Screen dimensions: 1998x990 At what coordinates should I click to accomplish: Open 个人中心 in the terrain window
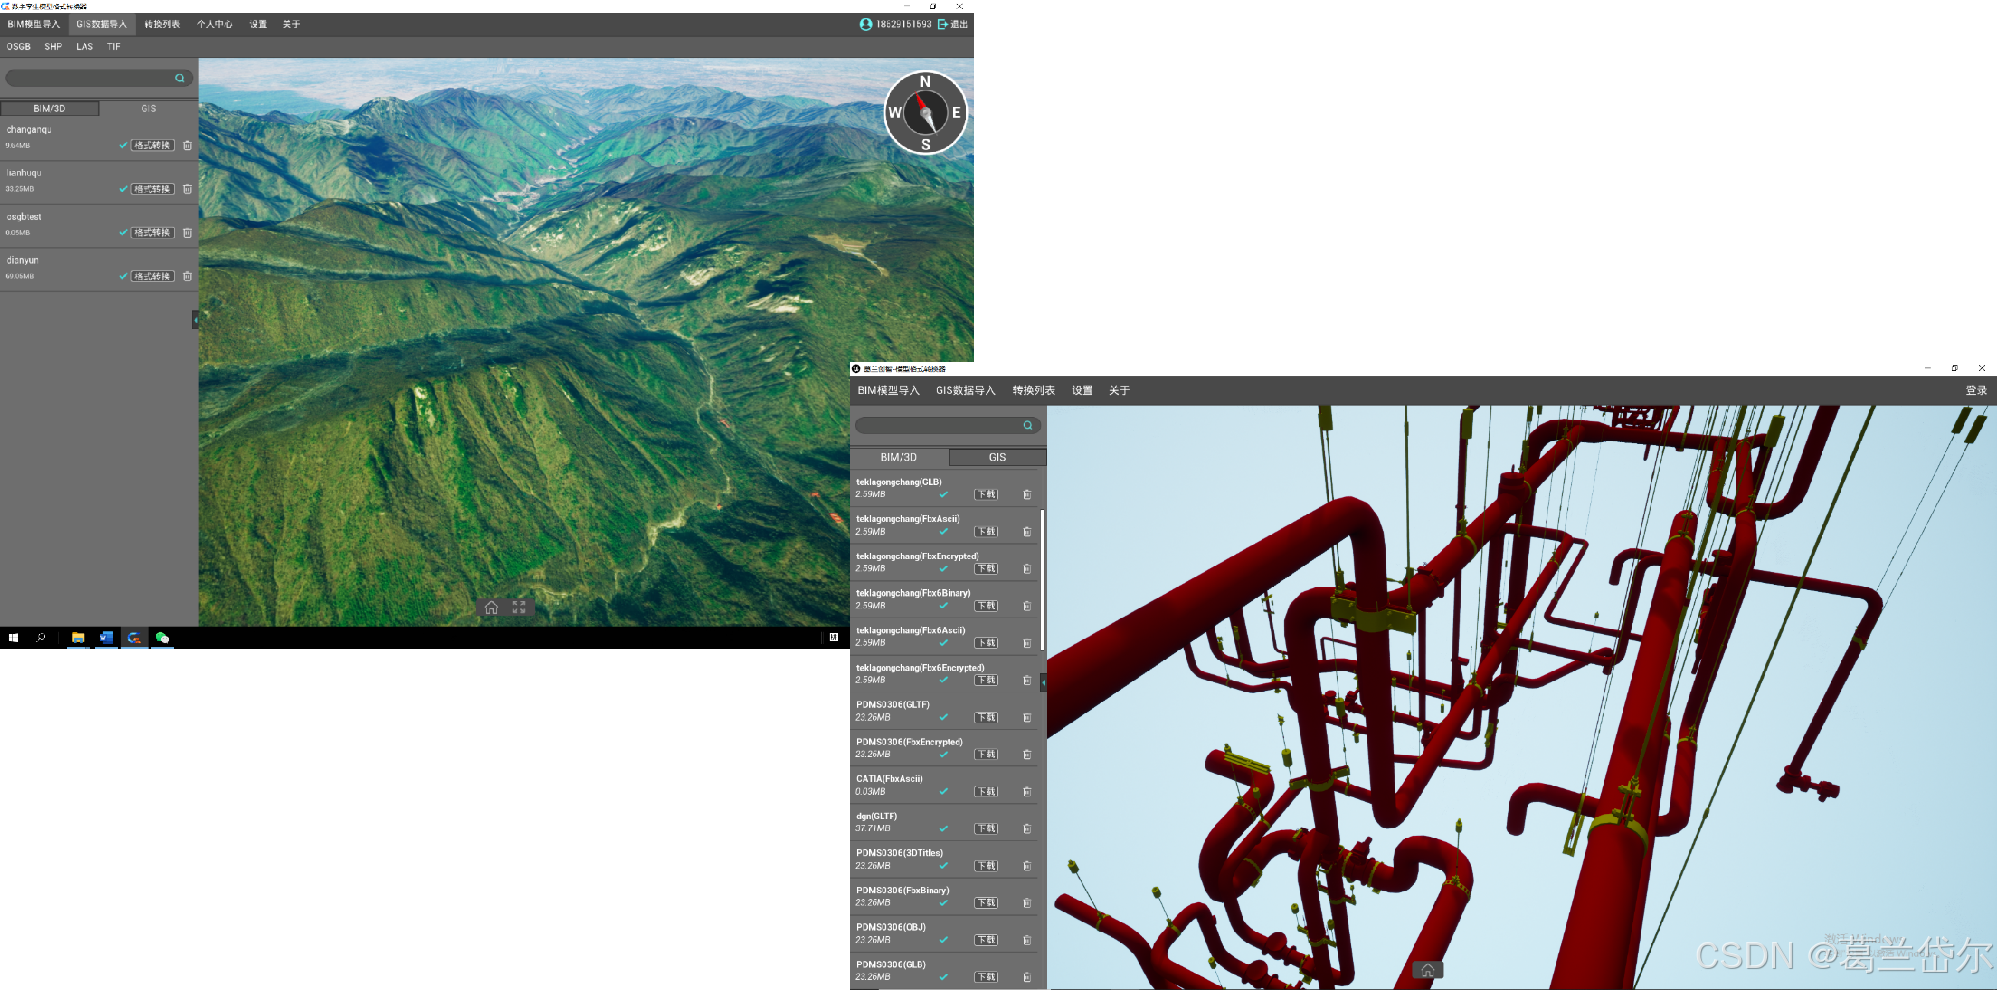click(x=214, y=24)
